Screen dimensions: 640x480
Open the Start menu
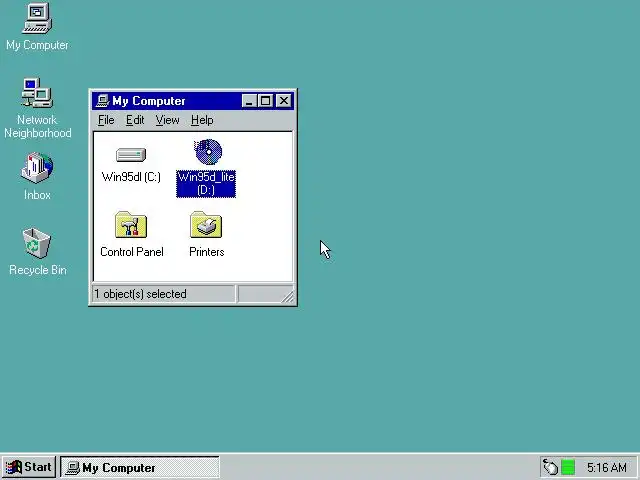[29, 467]
